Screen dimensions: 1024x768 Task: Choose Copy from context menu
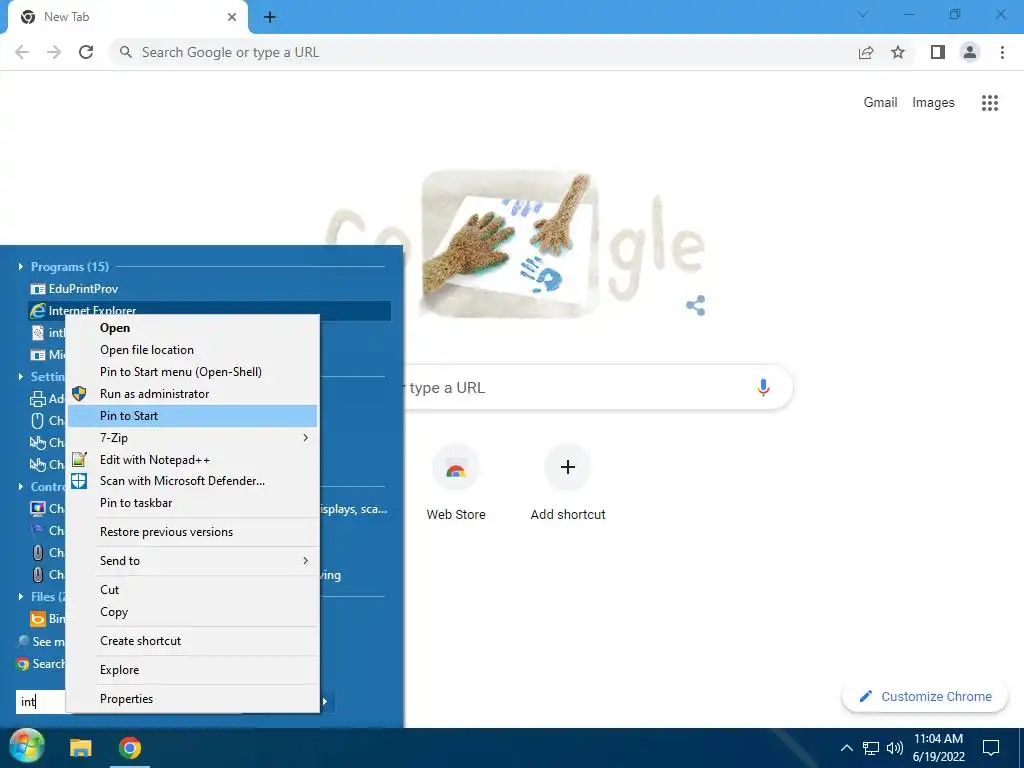(x=193, y=612)
